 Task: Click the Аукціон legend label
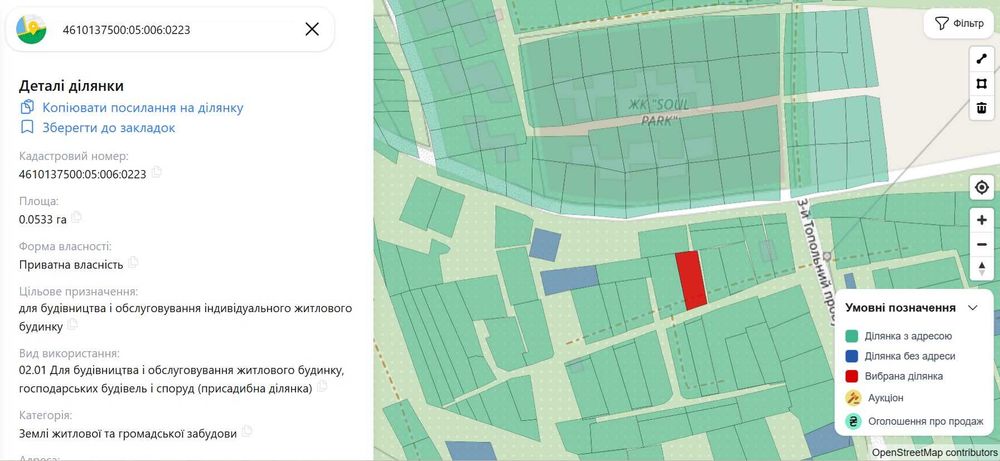click(885, 398)
